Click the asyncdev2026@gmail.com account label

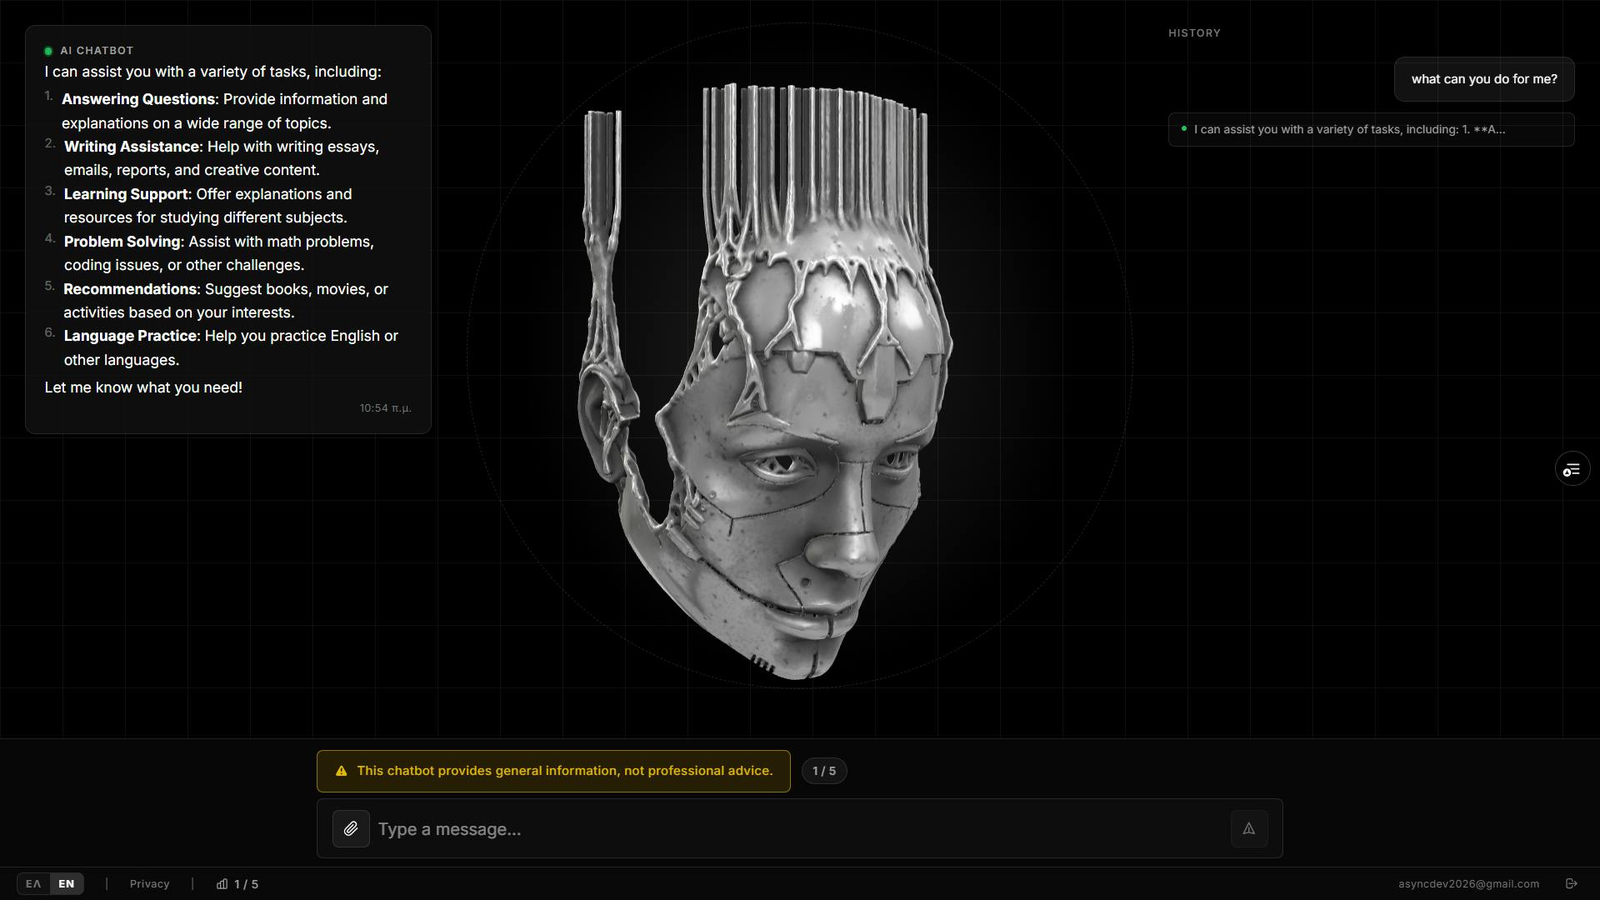1468,884
